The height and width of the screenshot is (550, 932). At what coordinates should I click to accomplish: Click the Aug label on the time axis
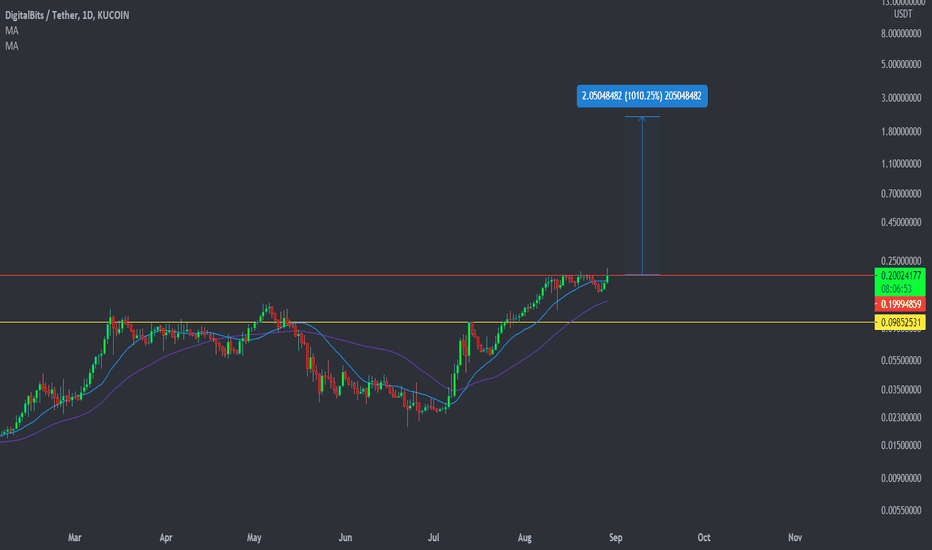pyautogui.click(x=525, y=538)
